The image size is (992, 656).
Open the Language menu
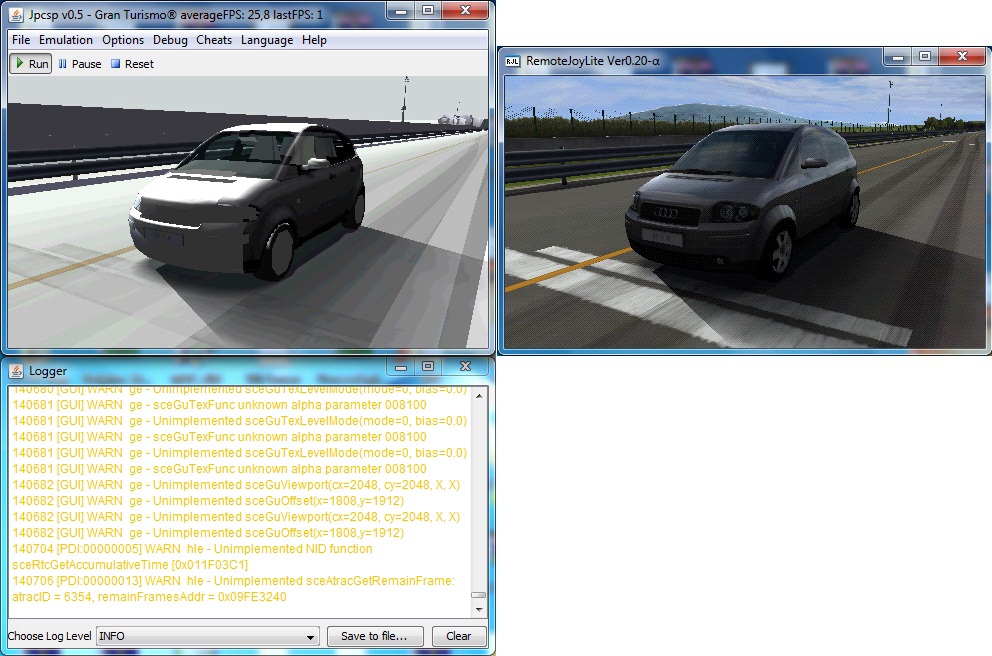tap(267, 40)
